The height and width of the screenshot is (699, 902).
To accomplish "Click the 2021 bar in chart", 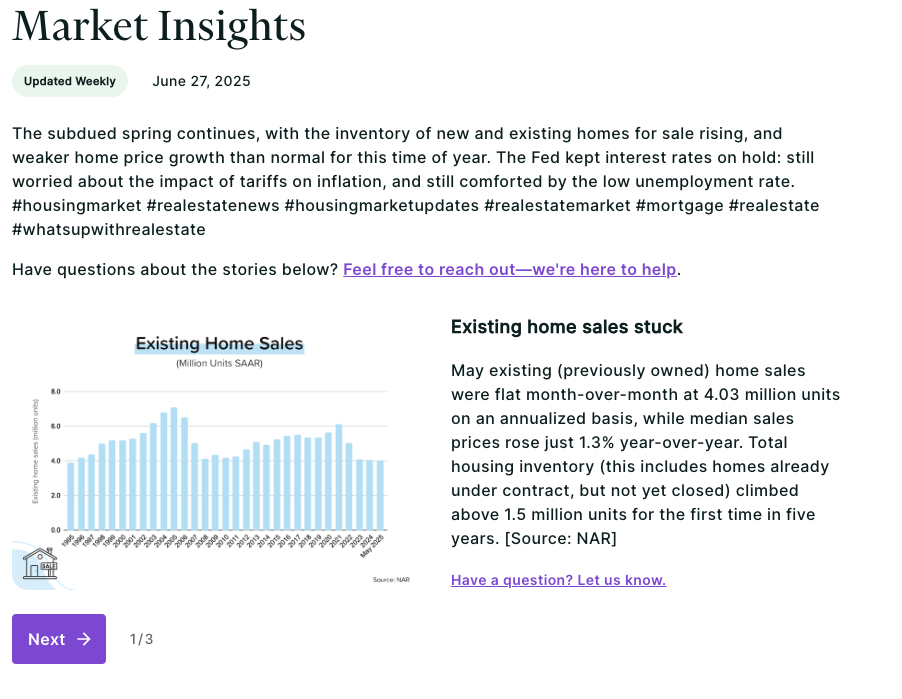I will click(x=339, y=478).
